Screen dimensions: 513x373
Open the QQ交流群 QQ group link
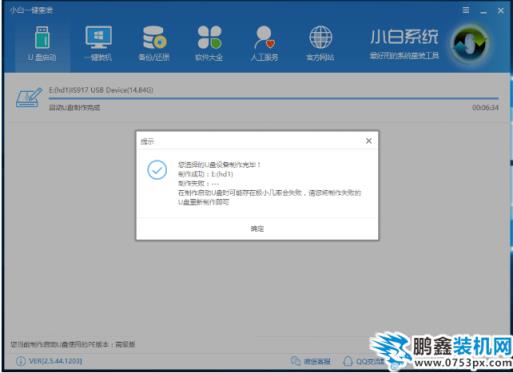tap(364, 361)
